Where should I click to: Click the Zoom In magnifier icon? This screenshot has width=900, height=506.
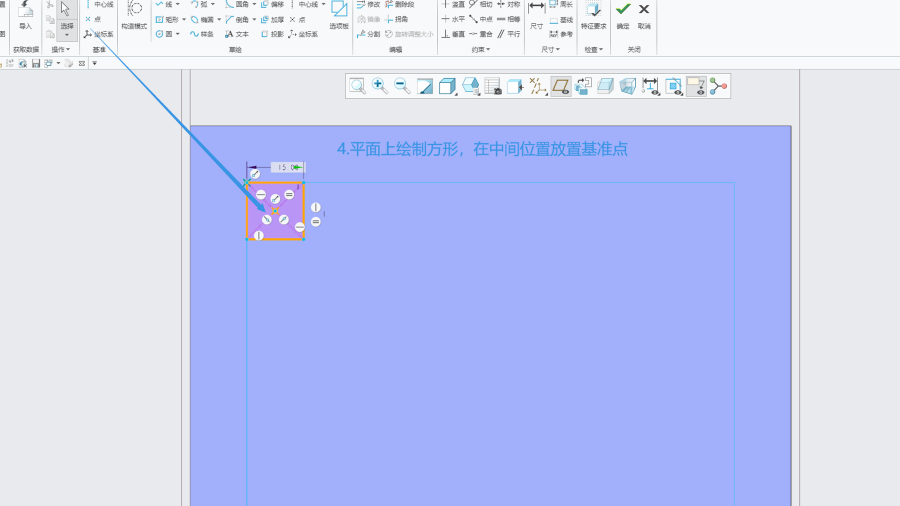(380, 87)
